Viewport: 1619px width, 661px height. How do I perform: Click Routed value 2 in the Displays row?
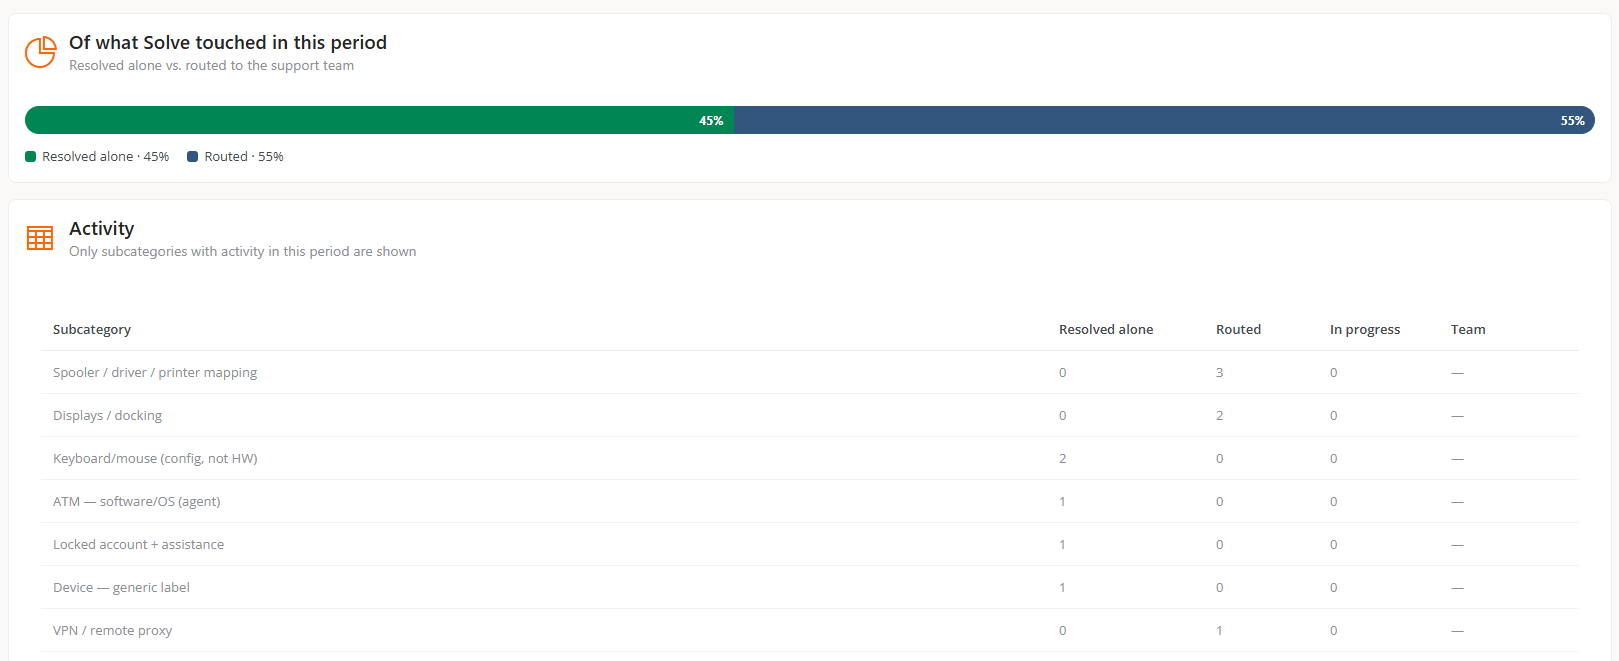coord(1220,415)
